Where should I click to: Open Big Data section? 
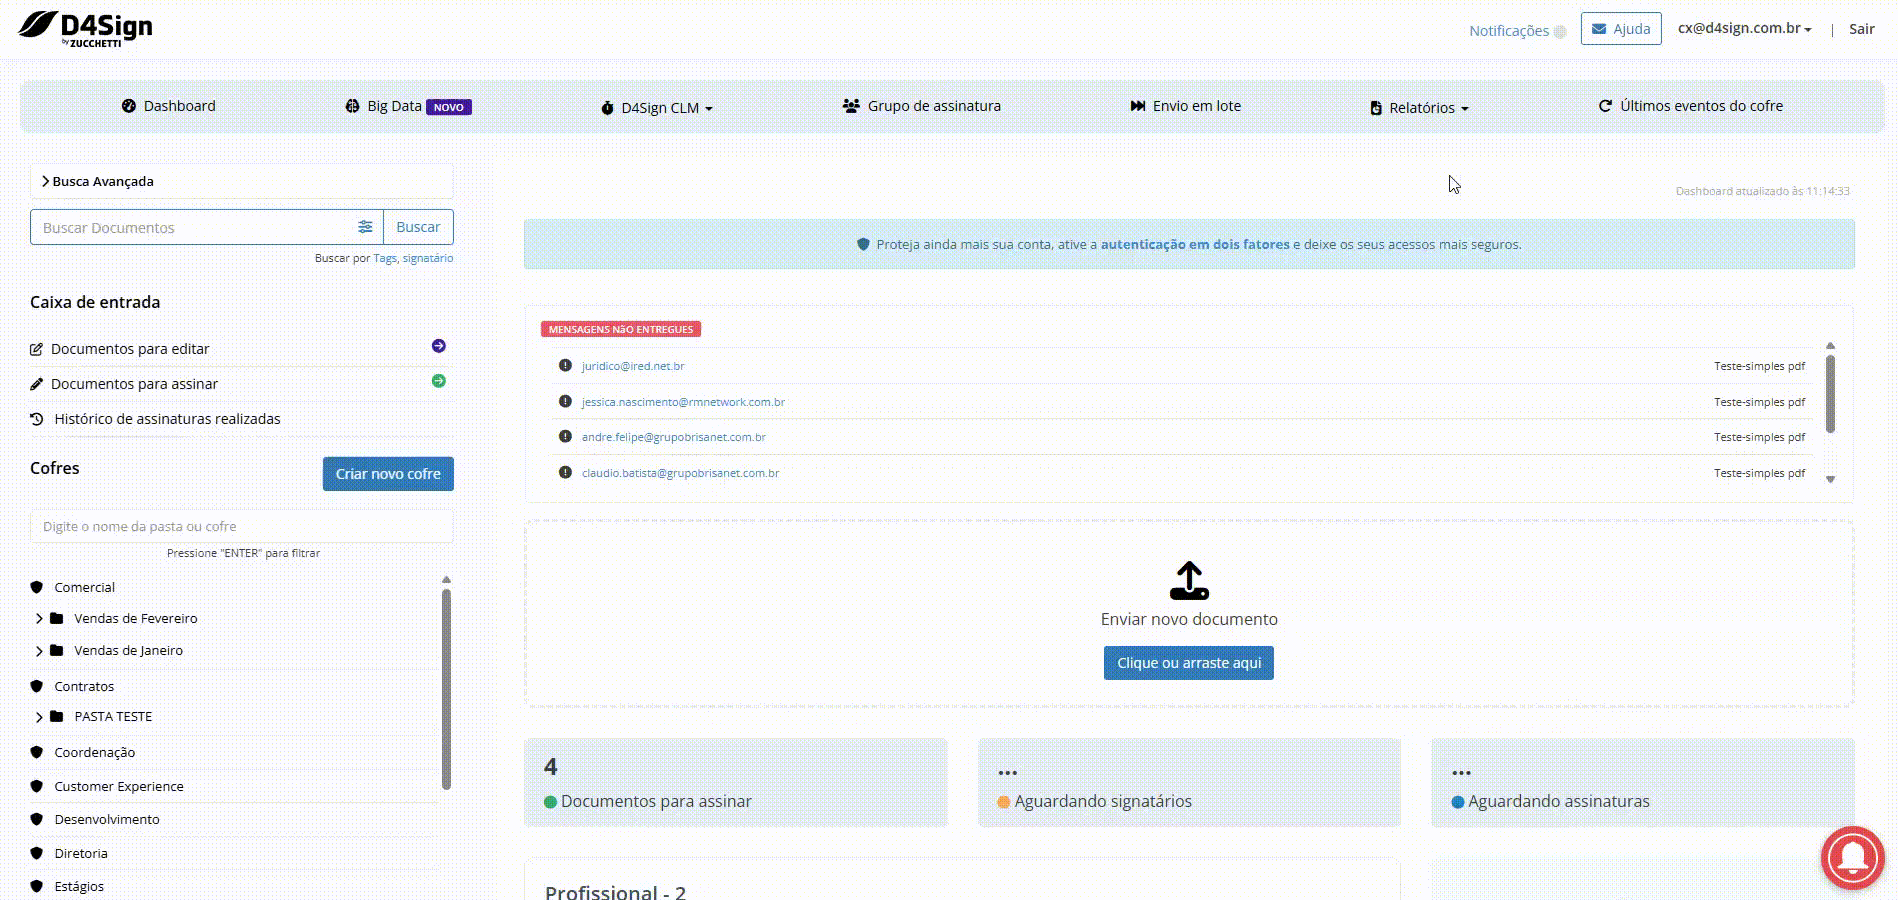[x=408, y=106]
